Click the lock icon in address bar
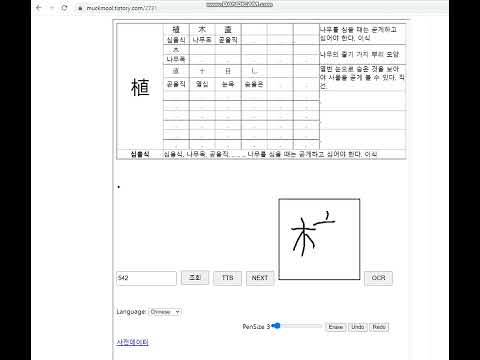Screen dimensions: 480x360 [80, 8]
